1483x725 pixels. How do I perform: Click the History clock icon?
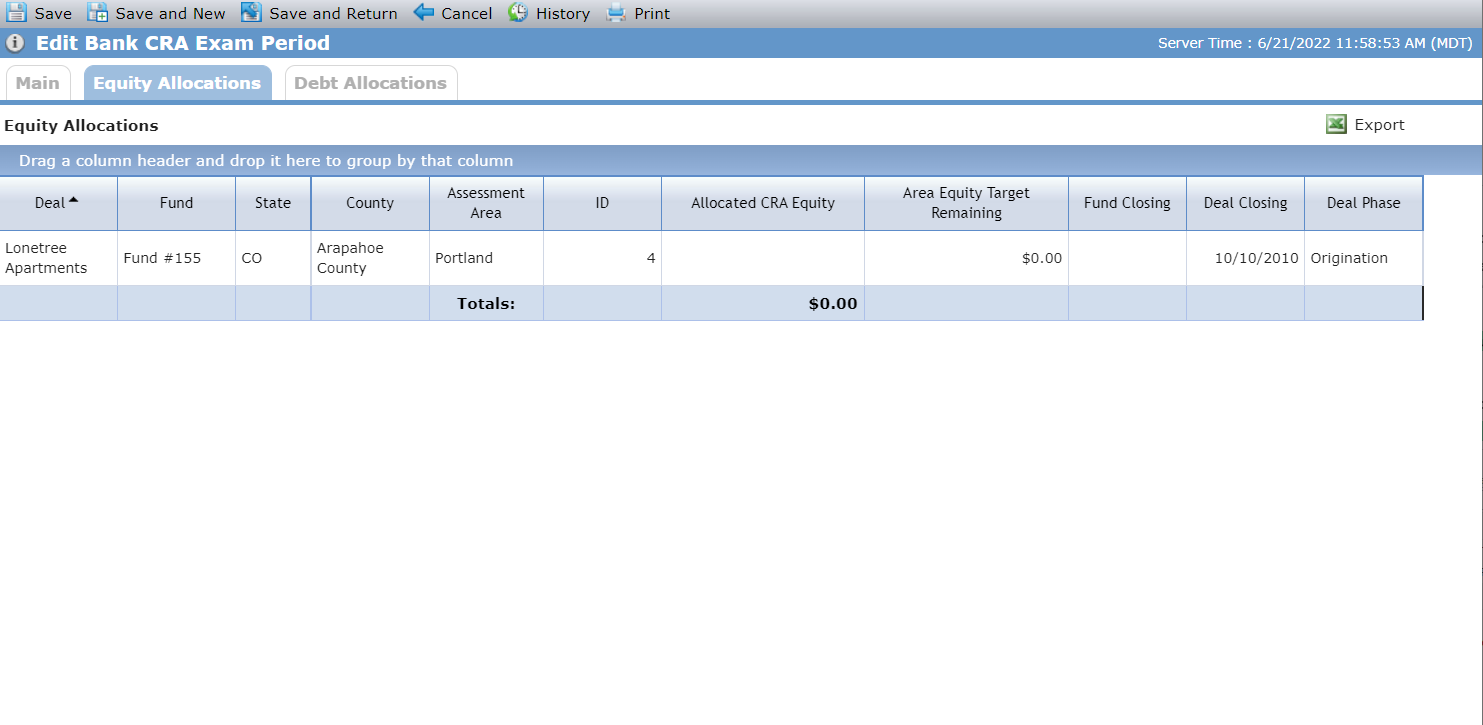click(x=518, y=13)
